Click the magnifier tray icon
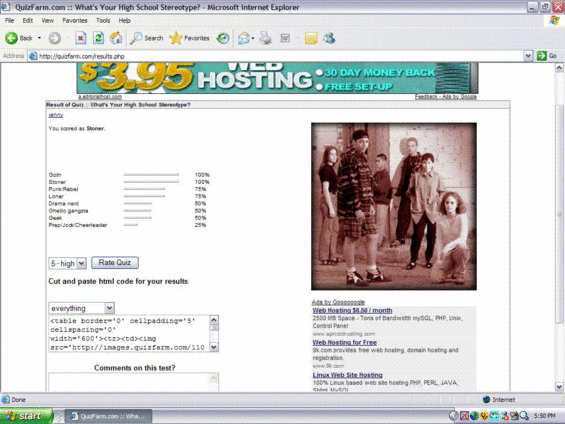Image resolution: width=565 pixels, height=424 pixels. pyautogui.click(x=524, y=416)
